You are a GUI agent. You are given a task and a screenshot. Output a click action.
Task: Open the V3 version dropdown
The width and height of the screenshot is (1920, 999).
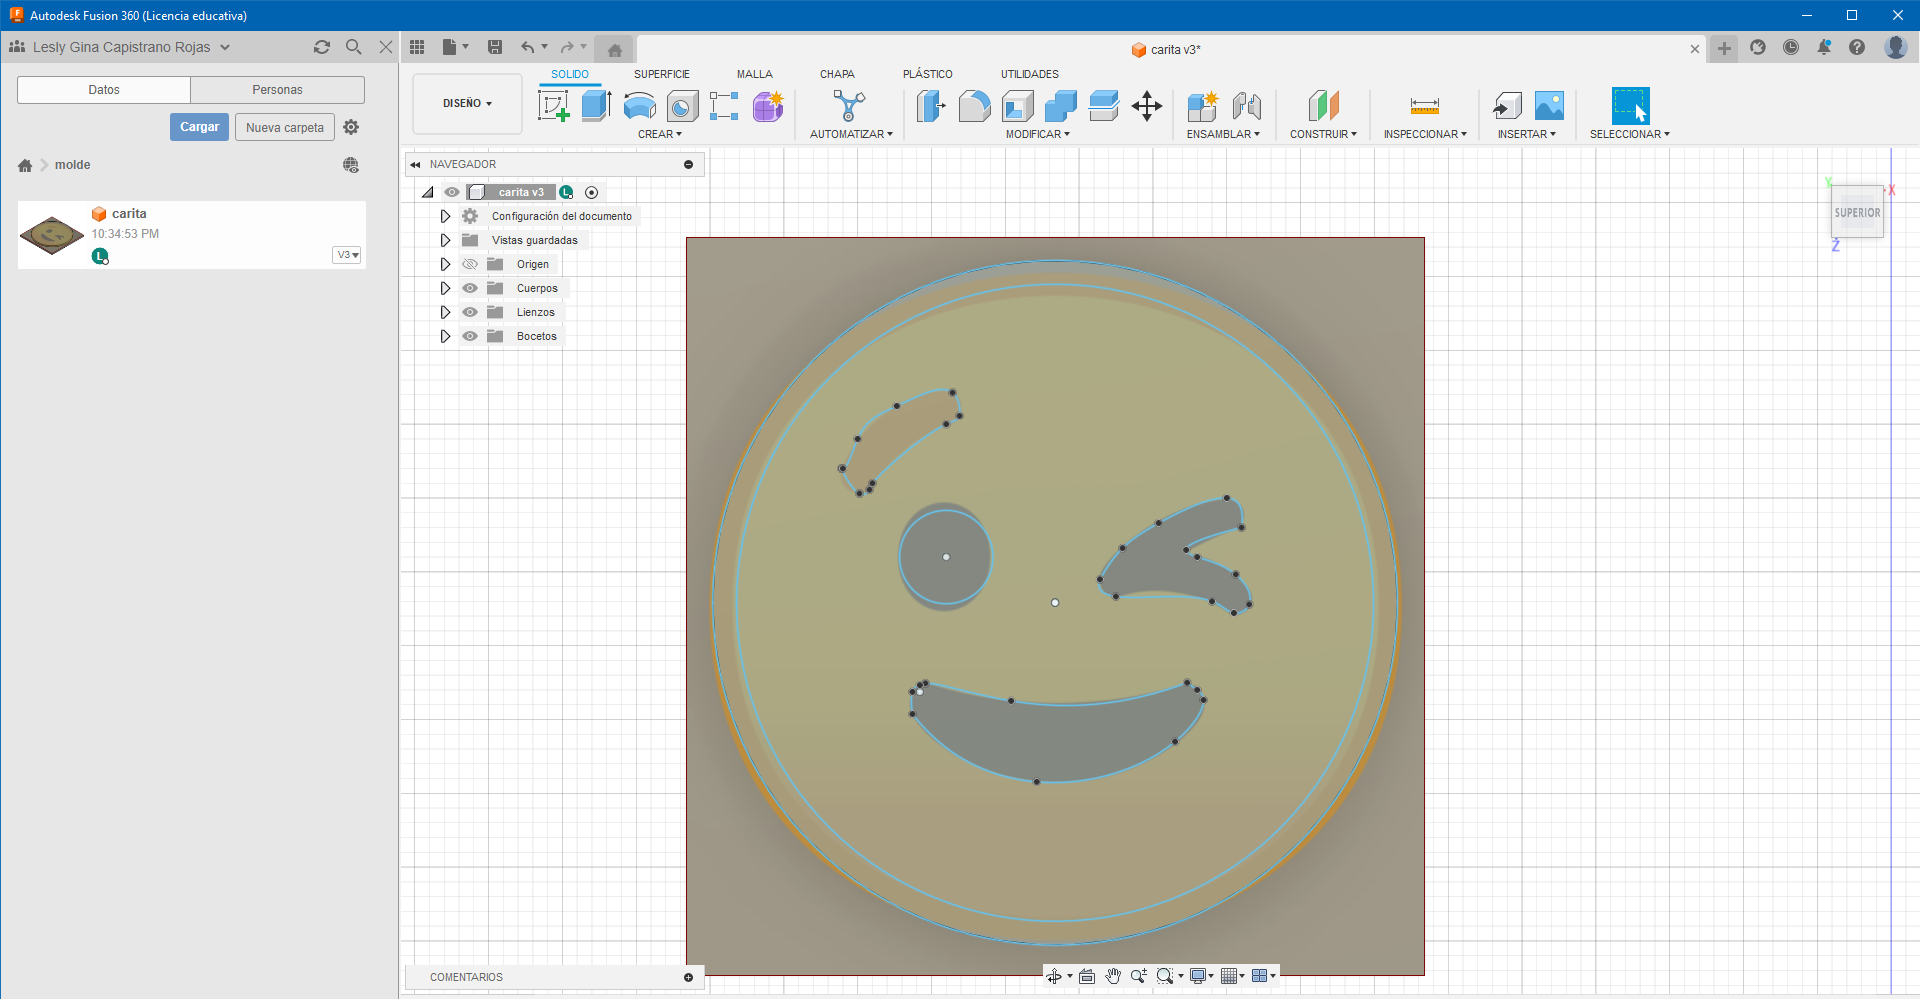(347, 255)
